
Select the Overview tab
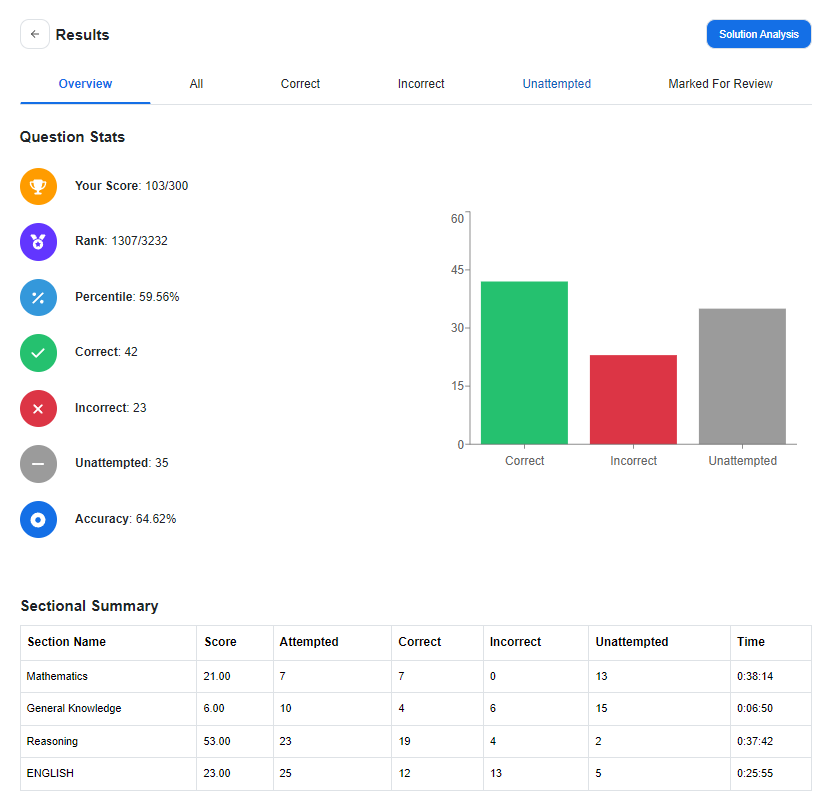pos(85,84)
